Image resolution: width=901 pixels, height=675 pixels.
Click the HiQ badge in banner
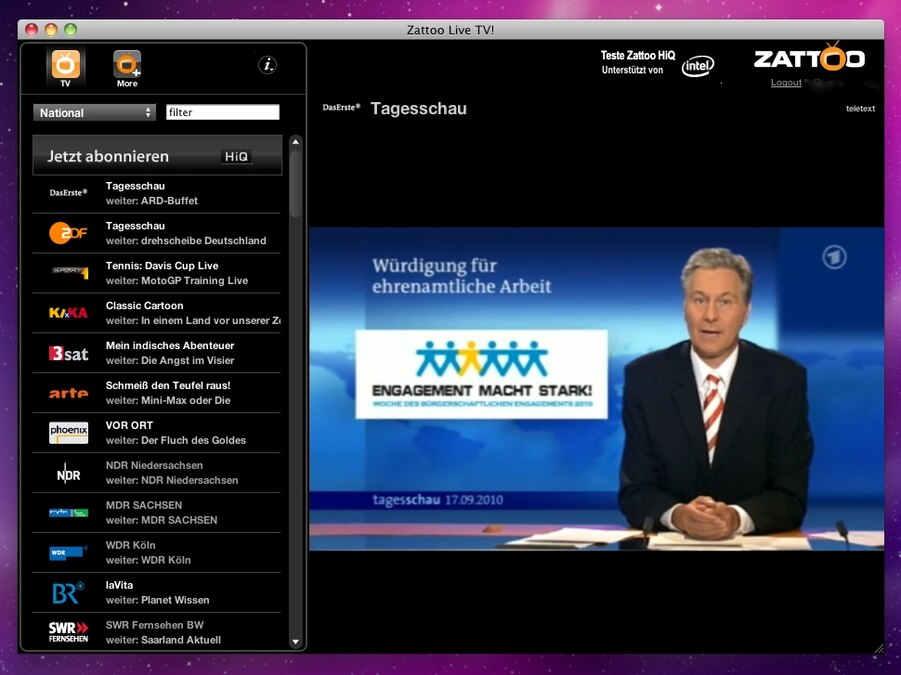click(236, 156)
